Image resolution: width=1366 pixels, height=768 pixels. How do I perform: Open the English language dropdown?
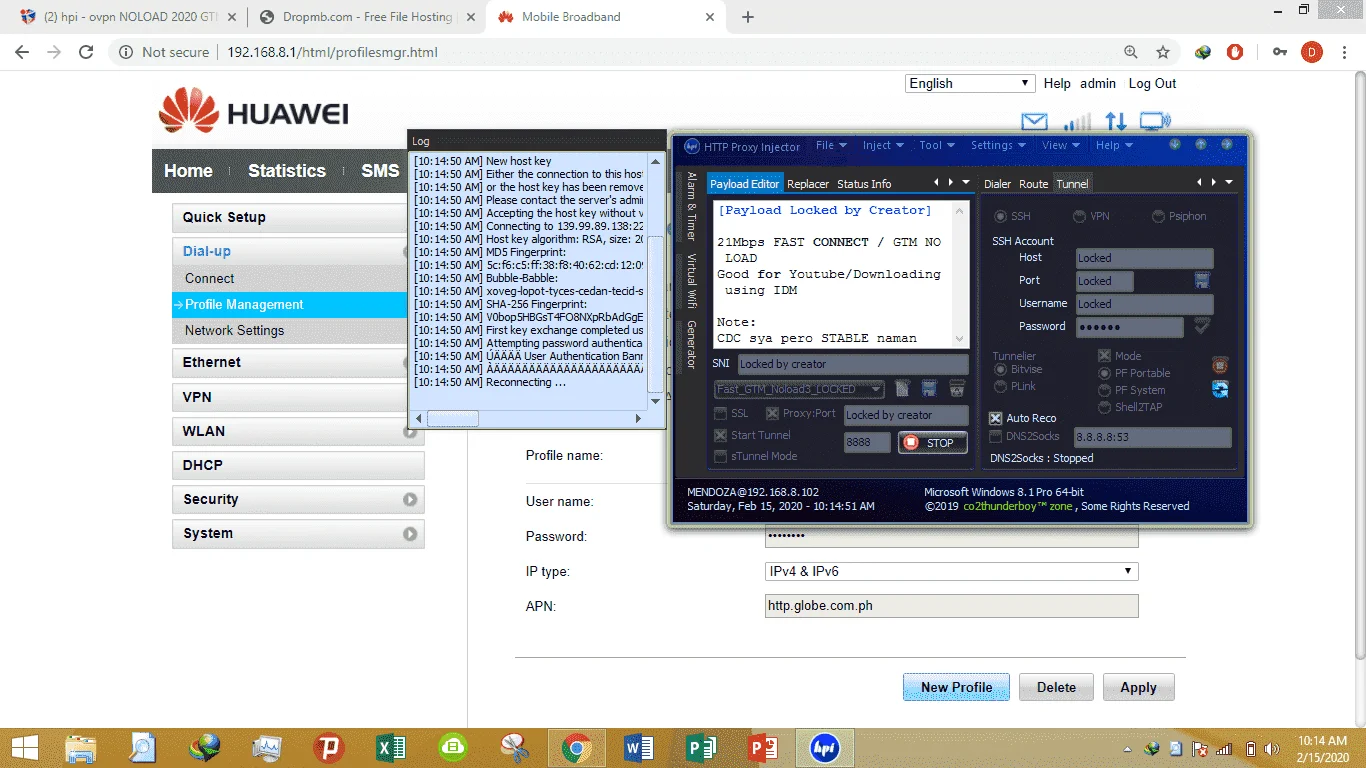click(970, 84)
